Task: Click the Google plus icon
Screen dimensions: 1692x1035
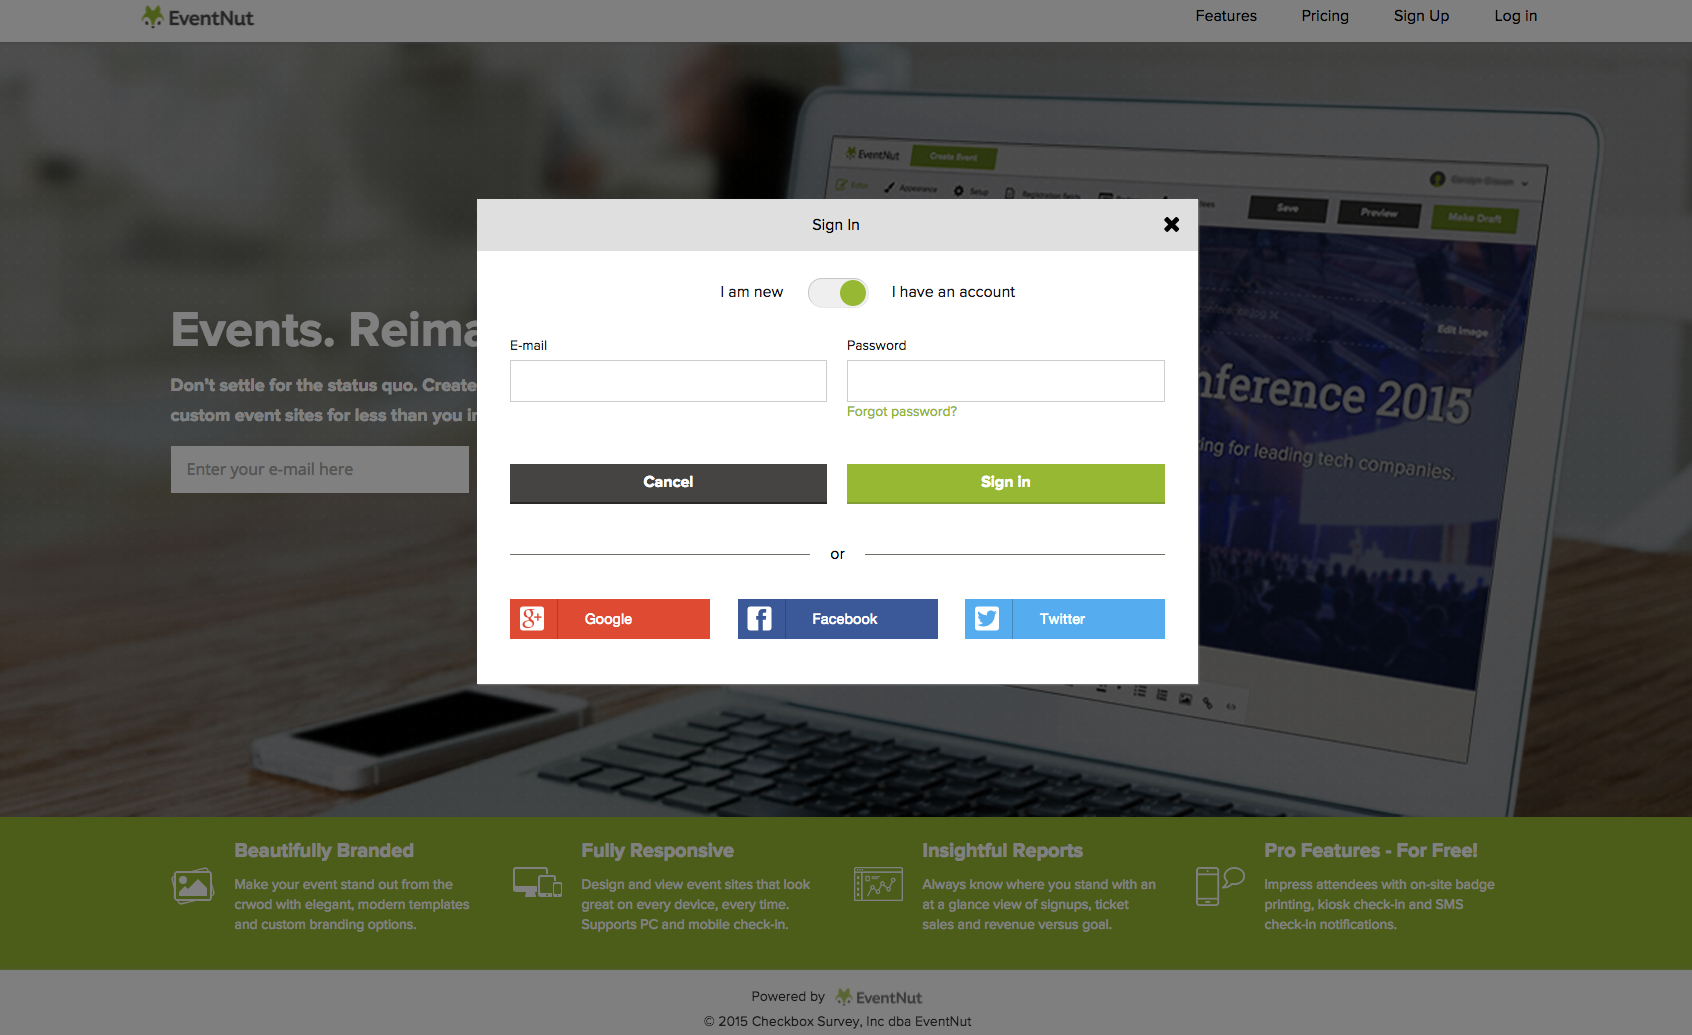Action: tap(533, 619)
